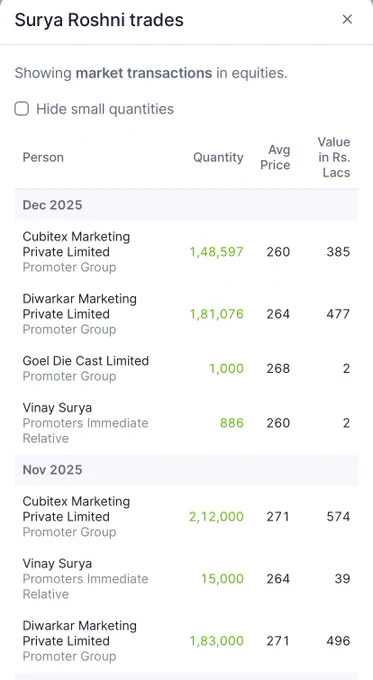The width and height of the screenshot is (373, 680).
Task: Click the Surya Roshni trades title
Action: point(99,20)
